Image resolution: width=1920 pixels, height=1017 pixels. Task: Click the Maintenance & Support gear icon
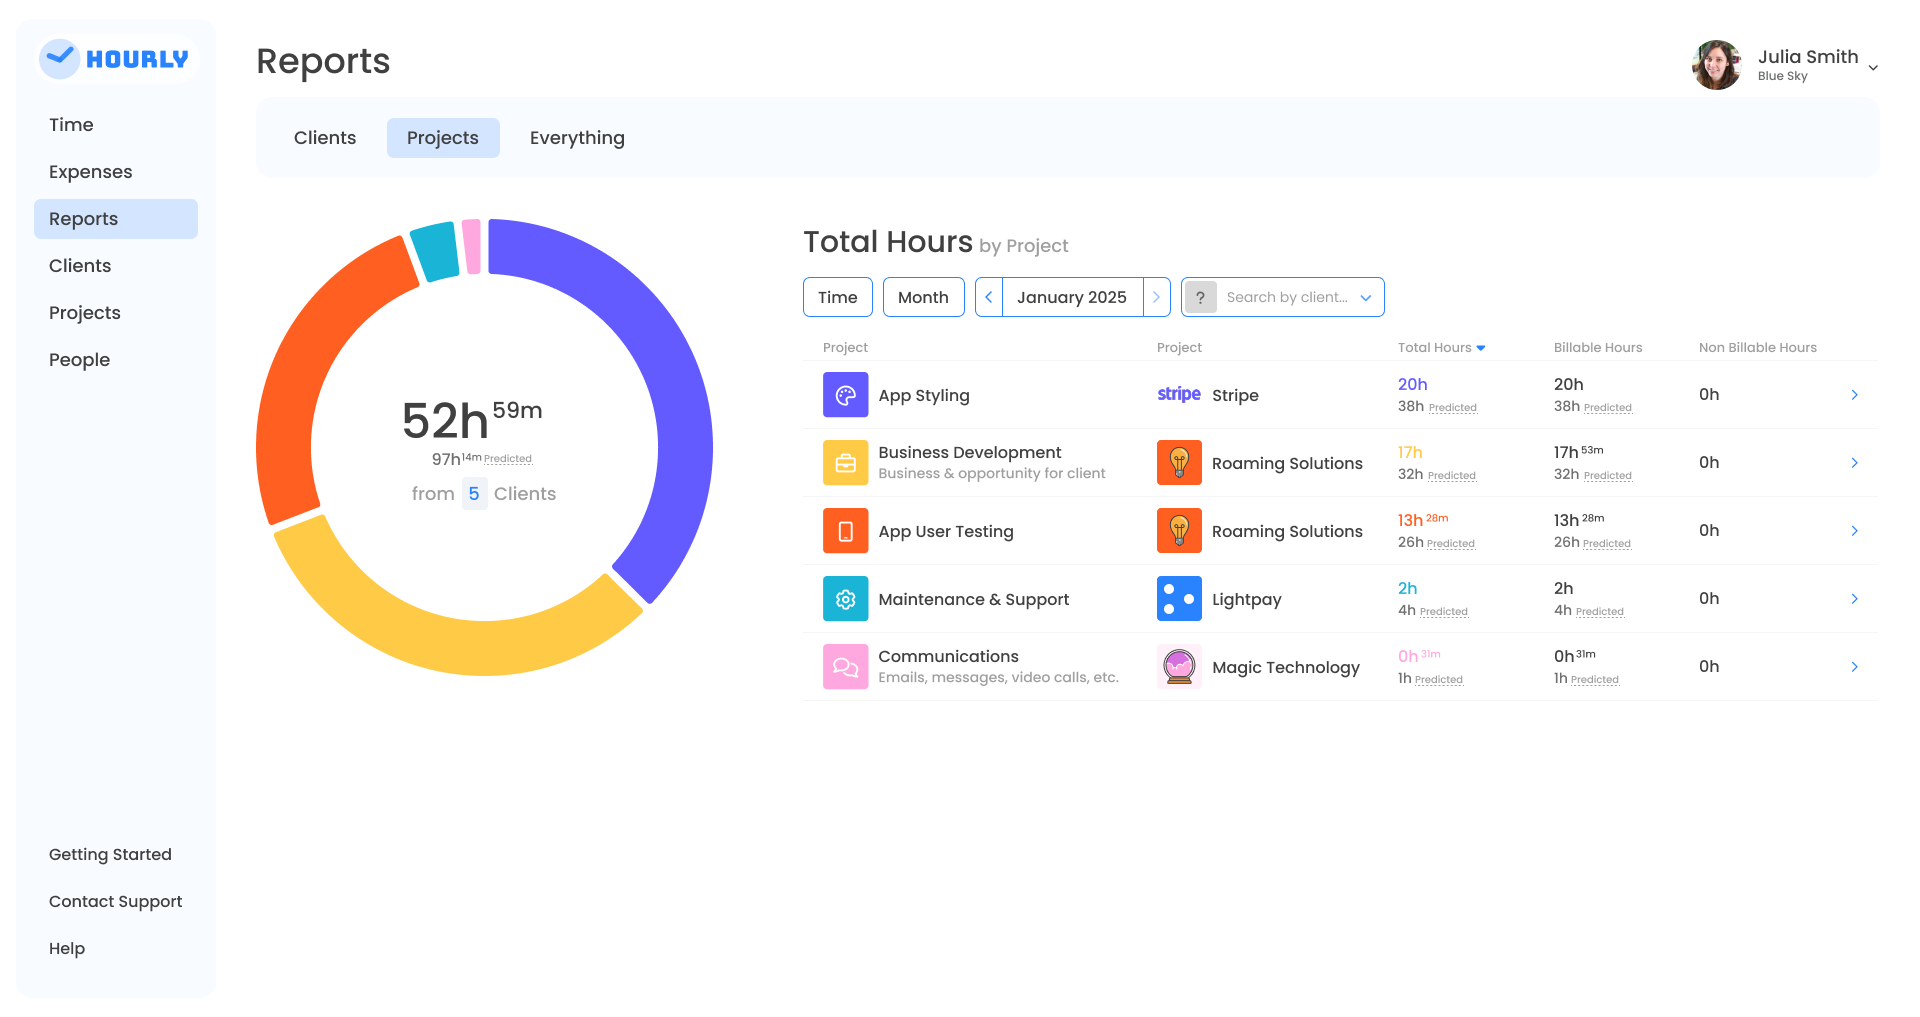(845, 599)
